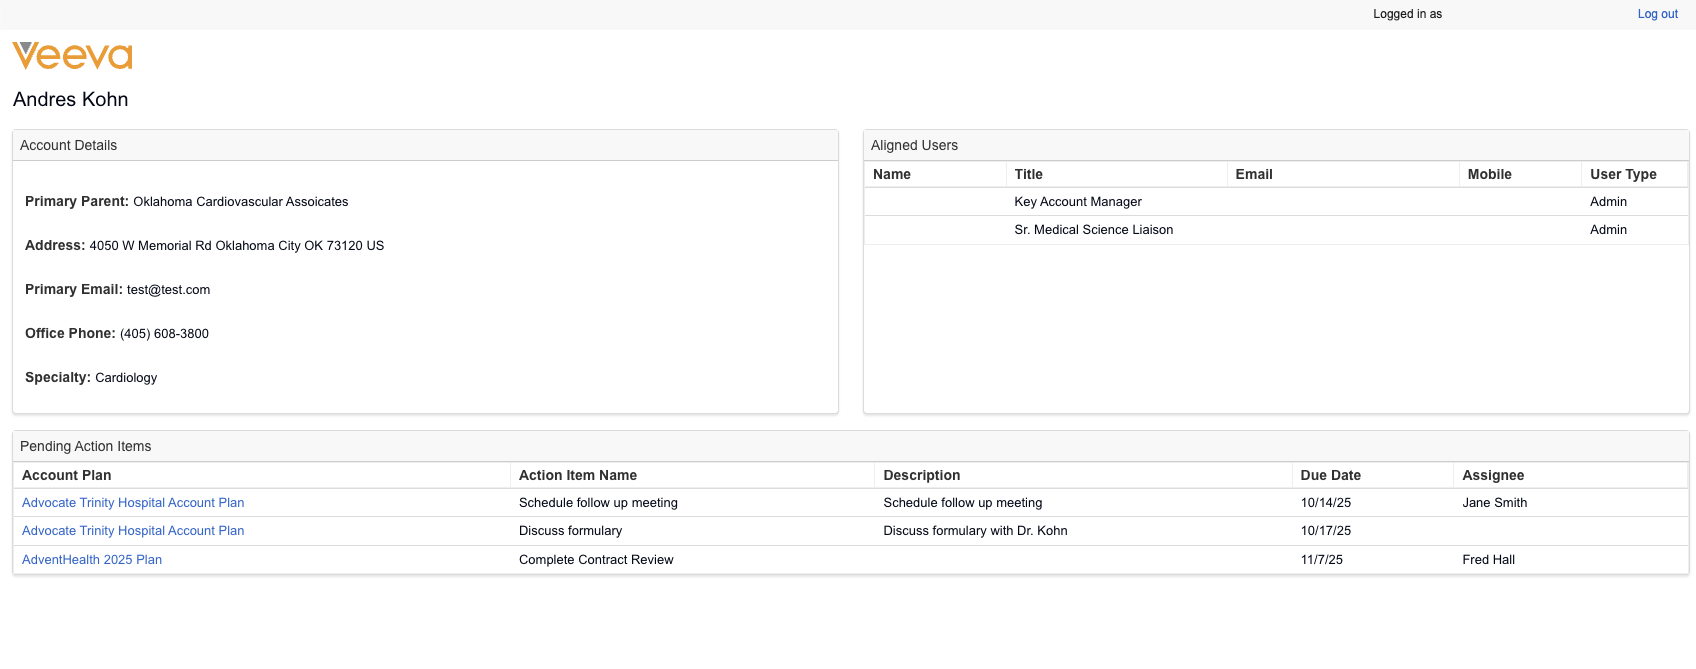Open Advocate Trinity plan for follow up meeting
The width and height of the screenshot is (1696, 669).
click(x=133, y=503)
